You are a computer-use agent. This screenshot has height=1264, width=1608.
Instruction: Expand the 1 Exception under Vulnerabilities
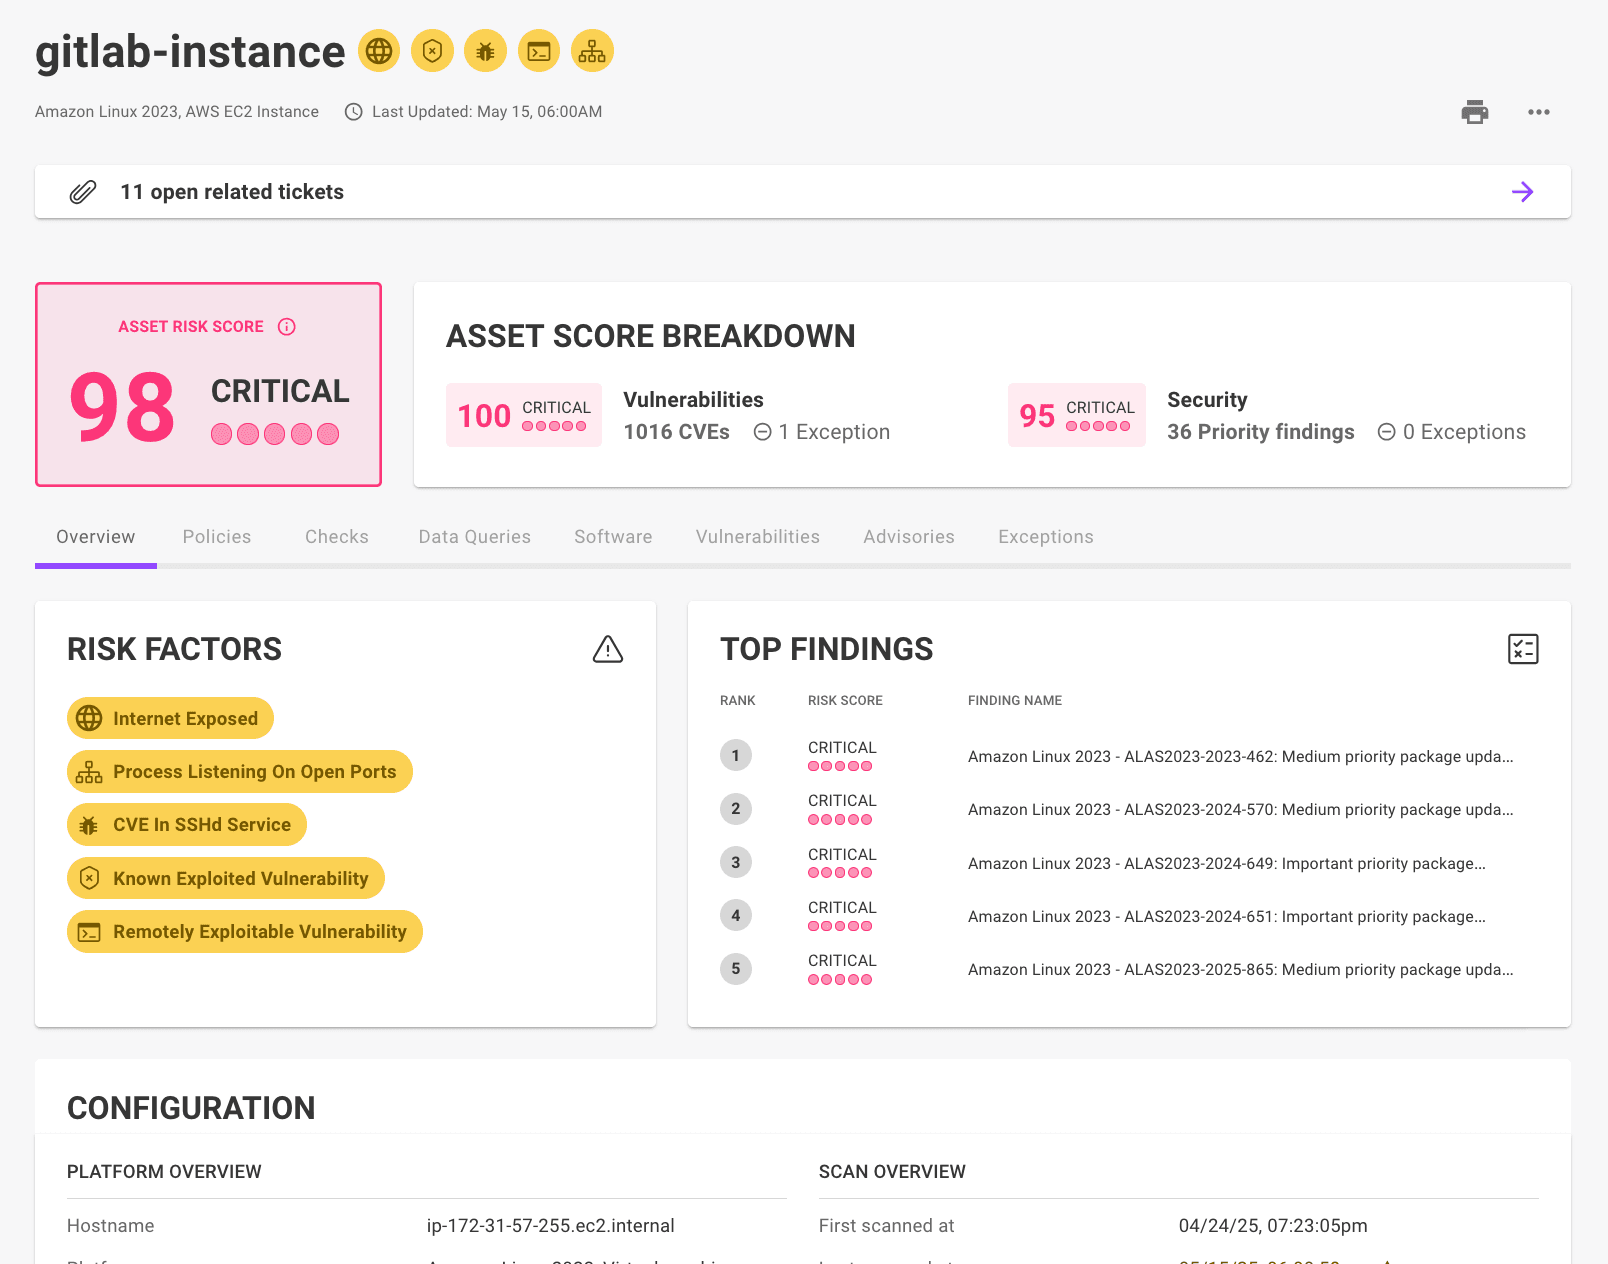pyautogui.click(x=820, y=432)
